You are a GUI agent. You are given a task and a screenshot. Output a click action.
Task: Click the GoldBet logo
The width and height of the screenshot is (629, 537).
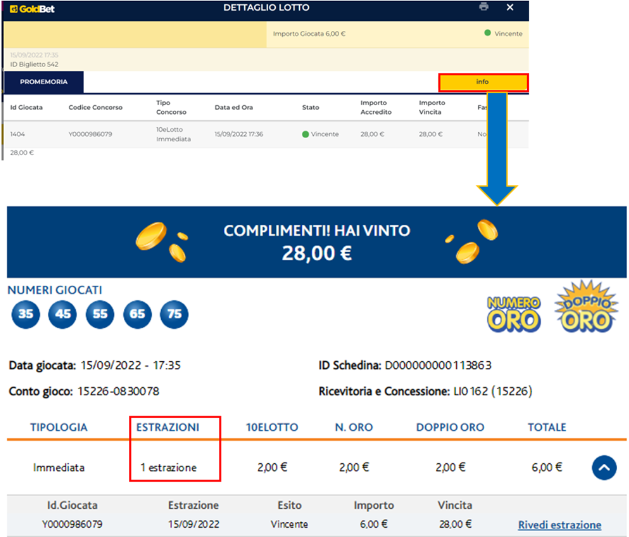coord(30,8)
